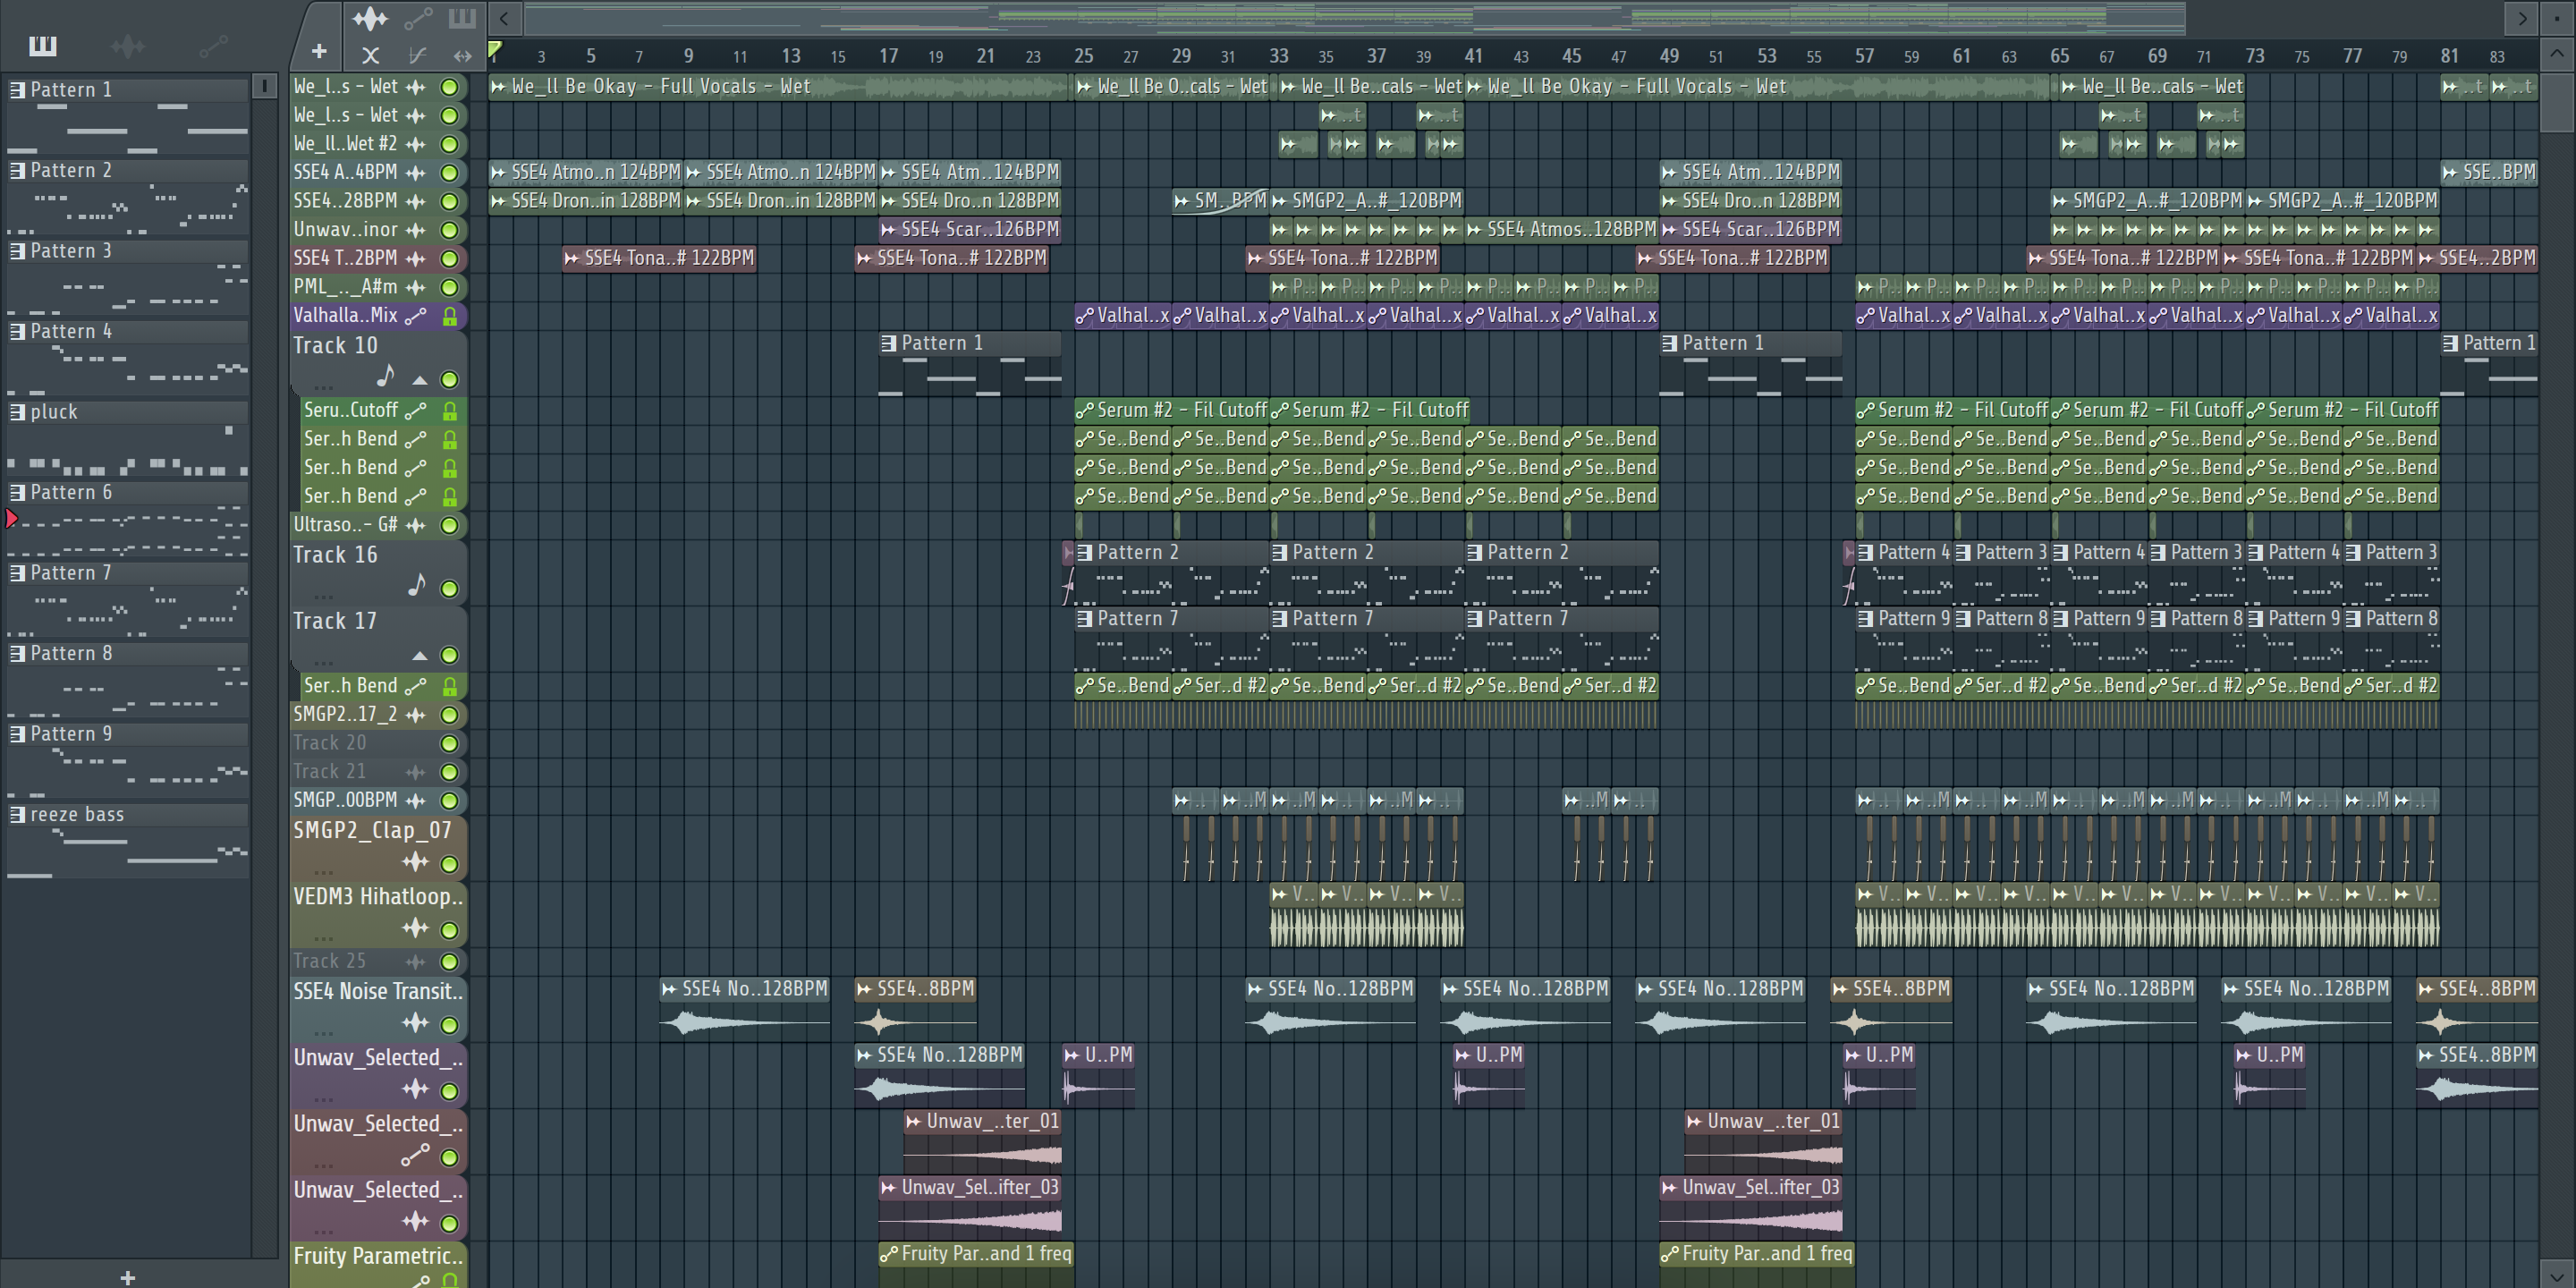Click the pluck pattern icon in the picker

pyautogui.click(x=17, y=412)
